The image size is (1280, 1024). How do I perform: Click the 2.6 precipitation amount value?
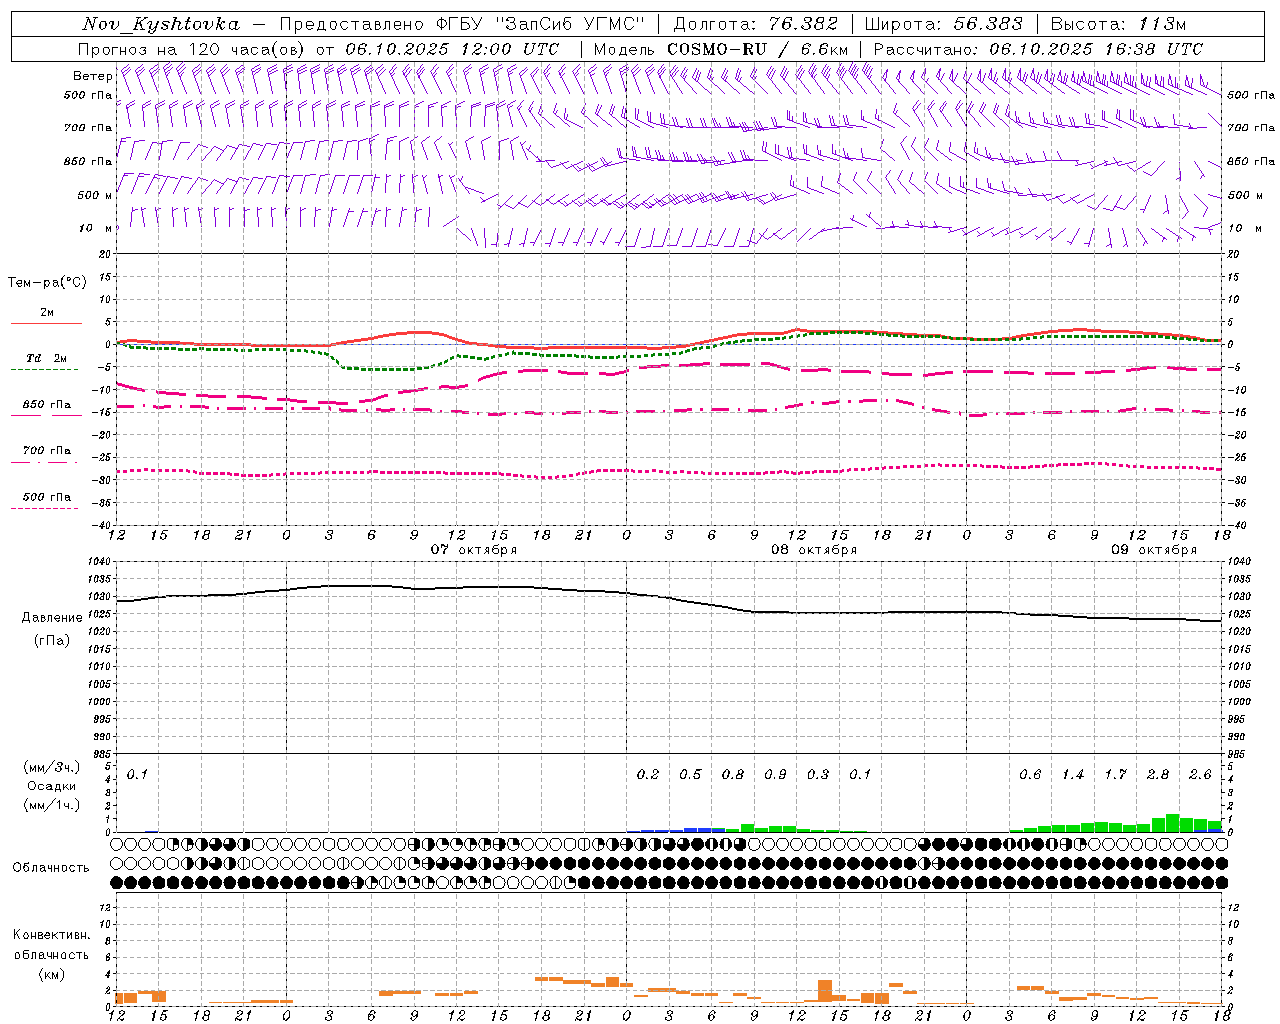(1200, 775)
